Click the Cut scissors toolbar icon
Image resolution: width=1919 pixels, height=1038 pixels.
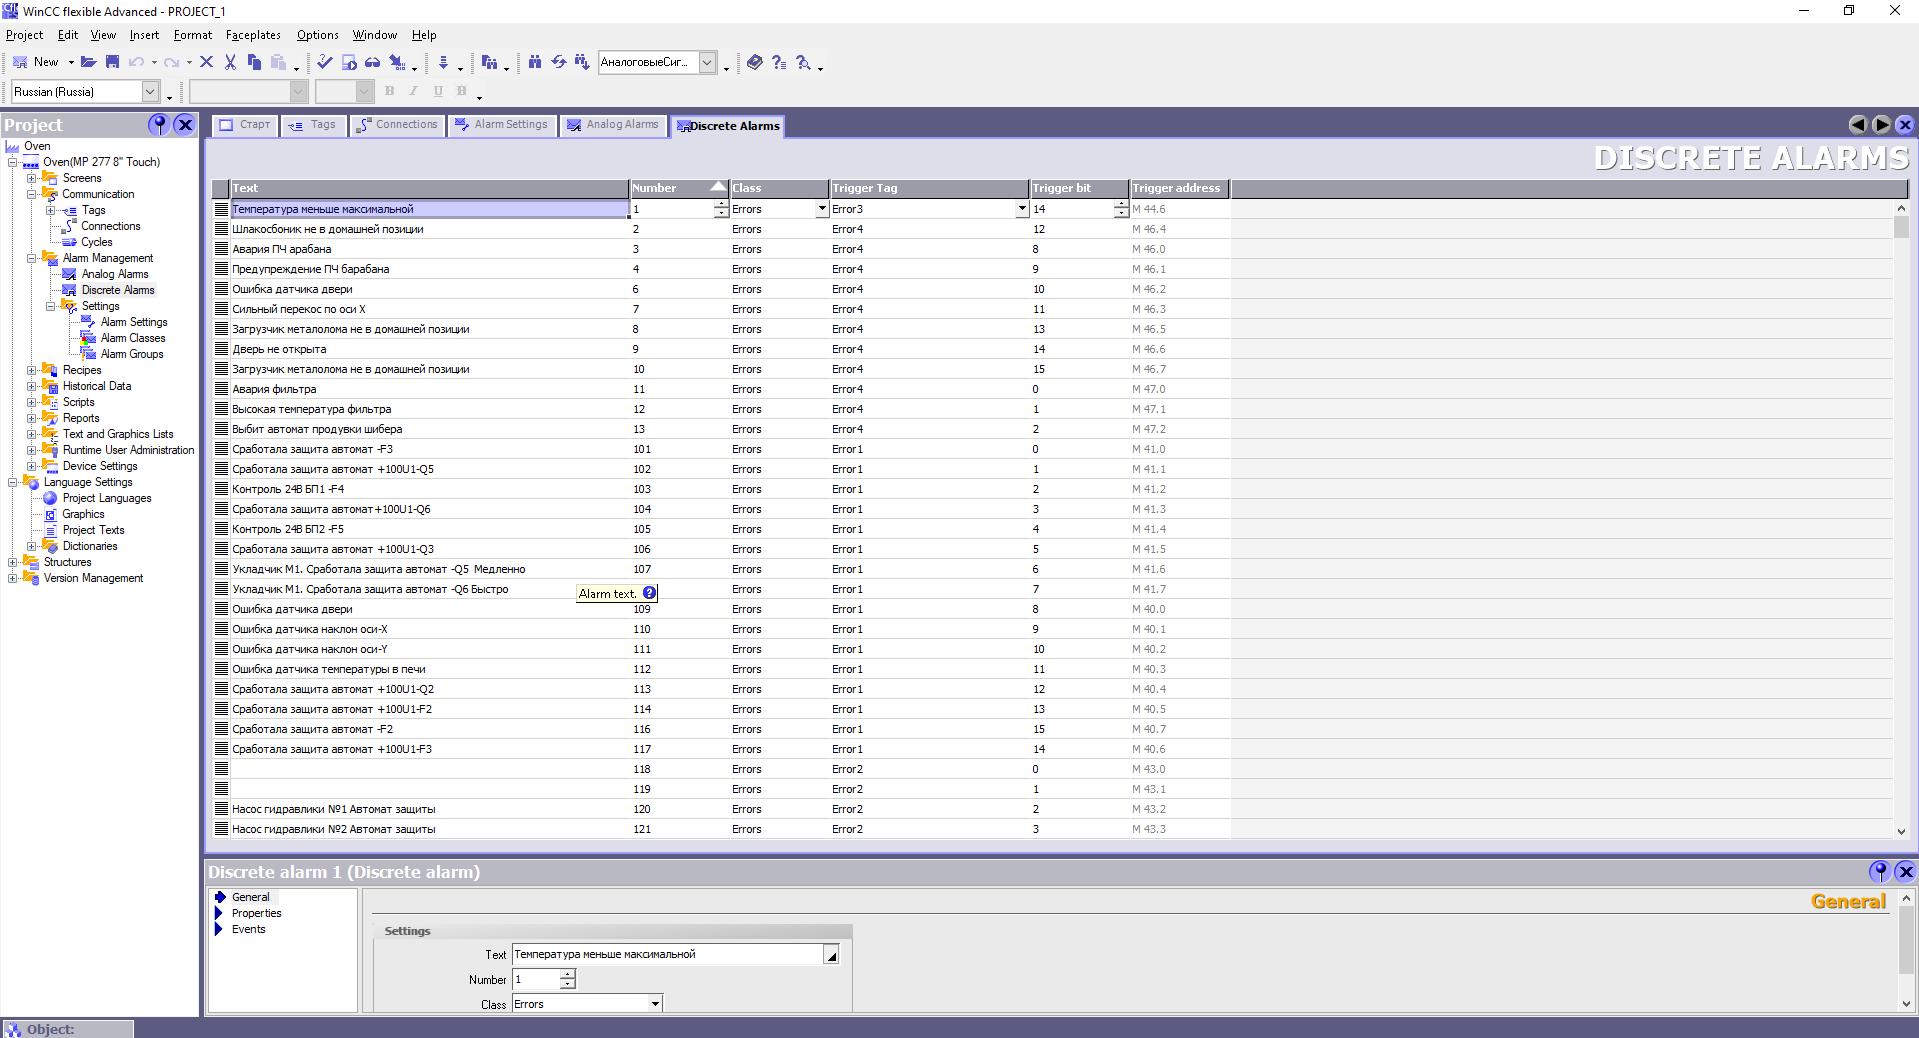click(230, 62)
